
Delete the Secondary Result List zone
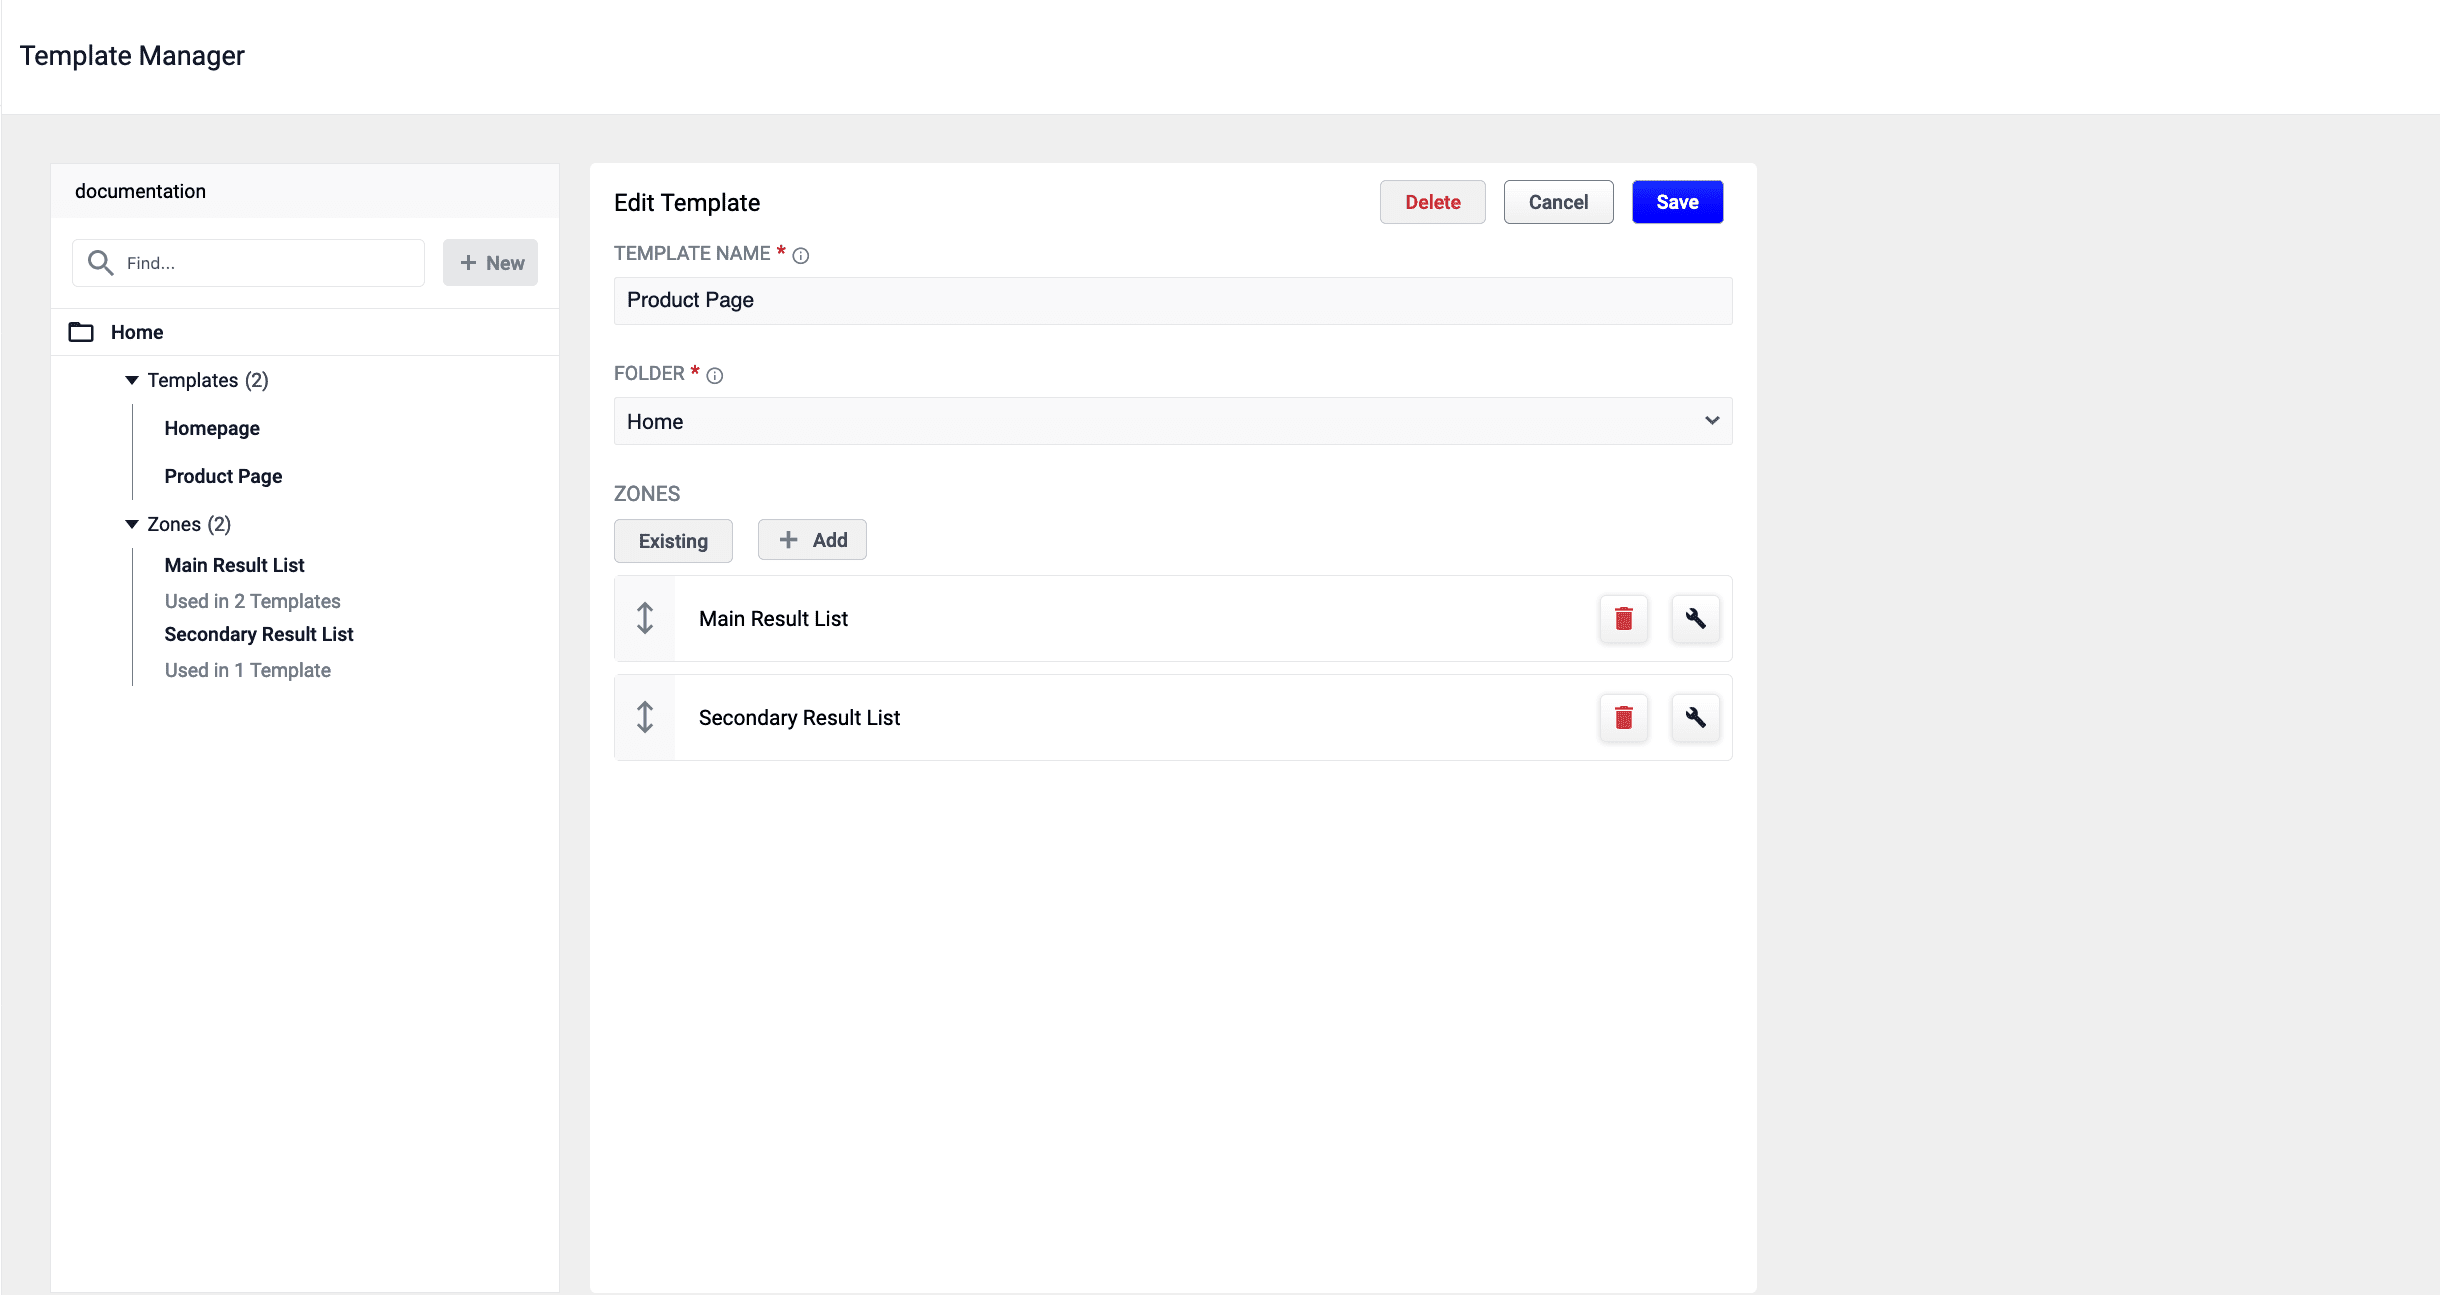coord(1623,718)
